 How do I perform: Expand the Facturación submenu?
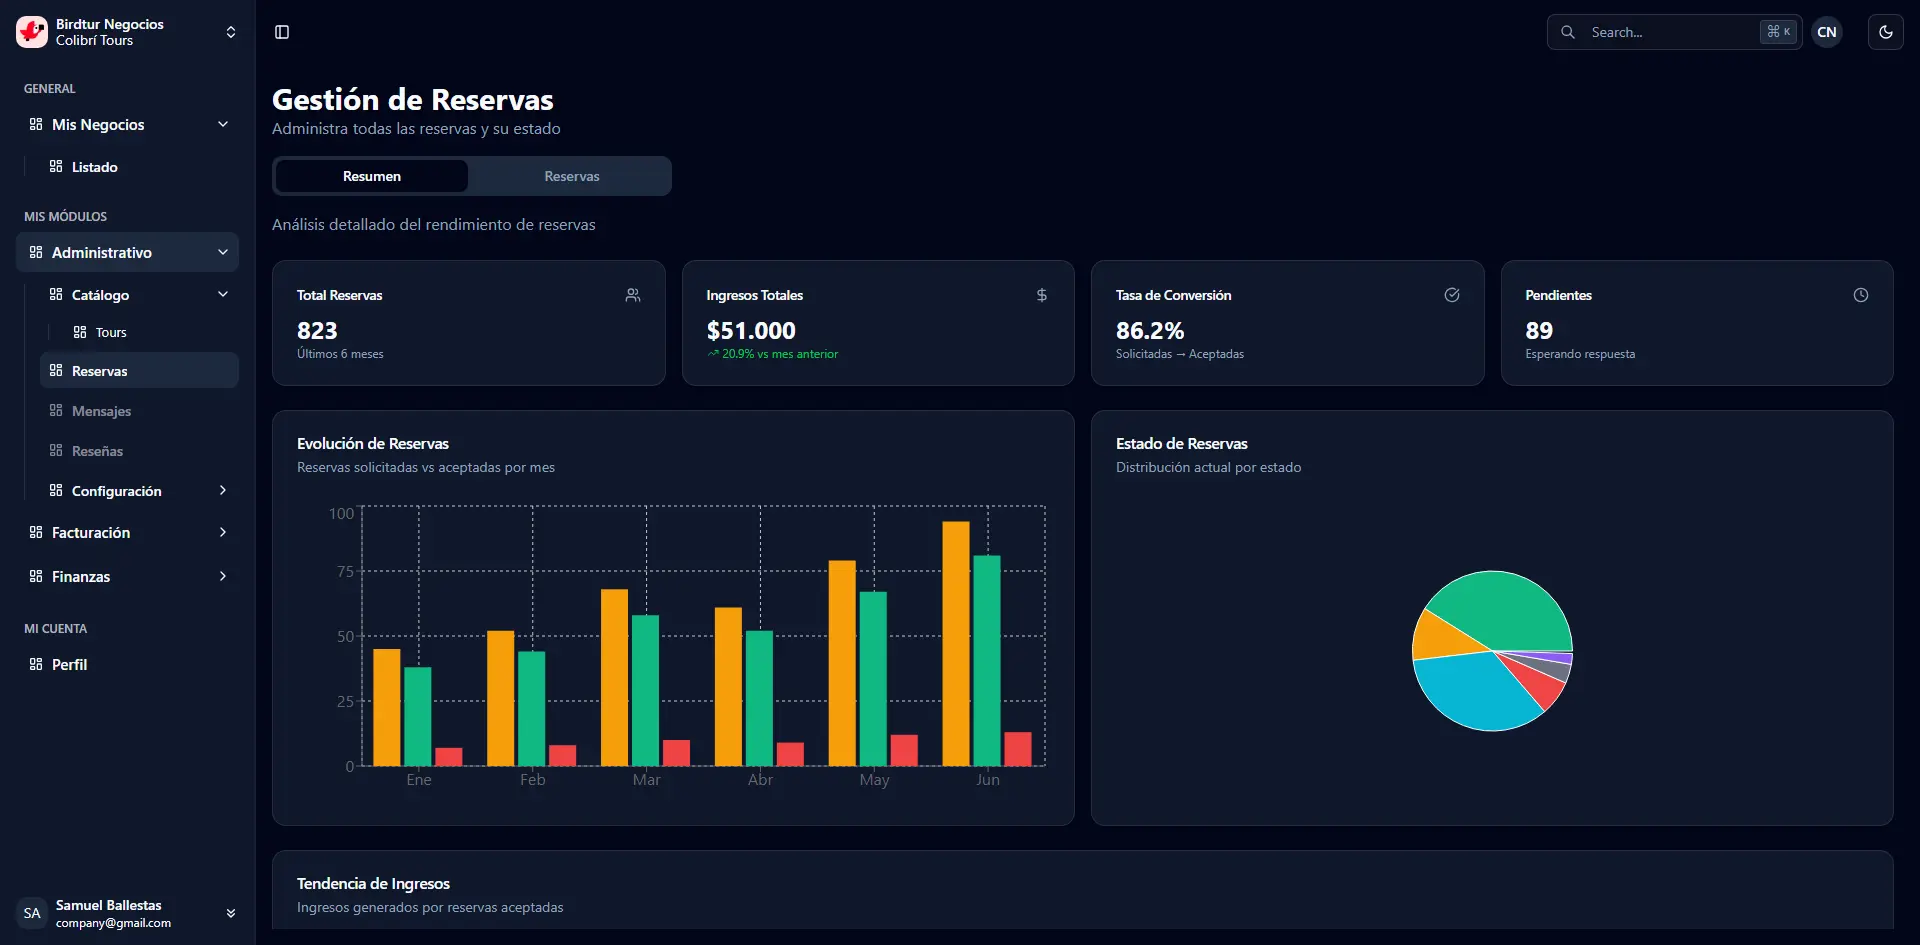(222, 533)
